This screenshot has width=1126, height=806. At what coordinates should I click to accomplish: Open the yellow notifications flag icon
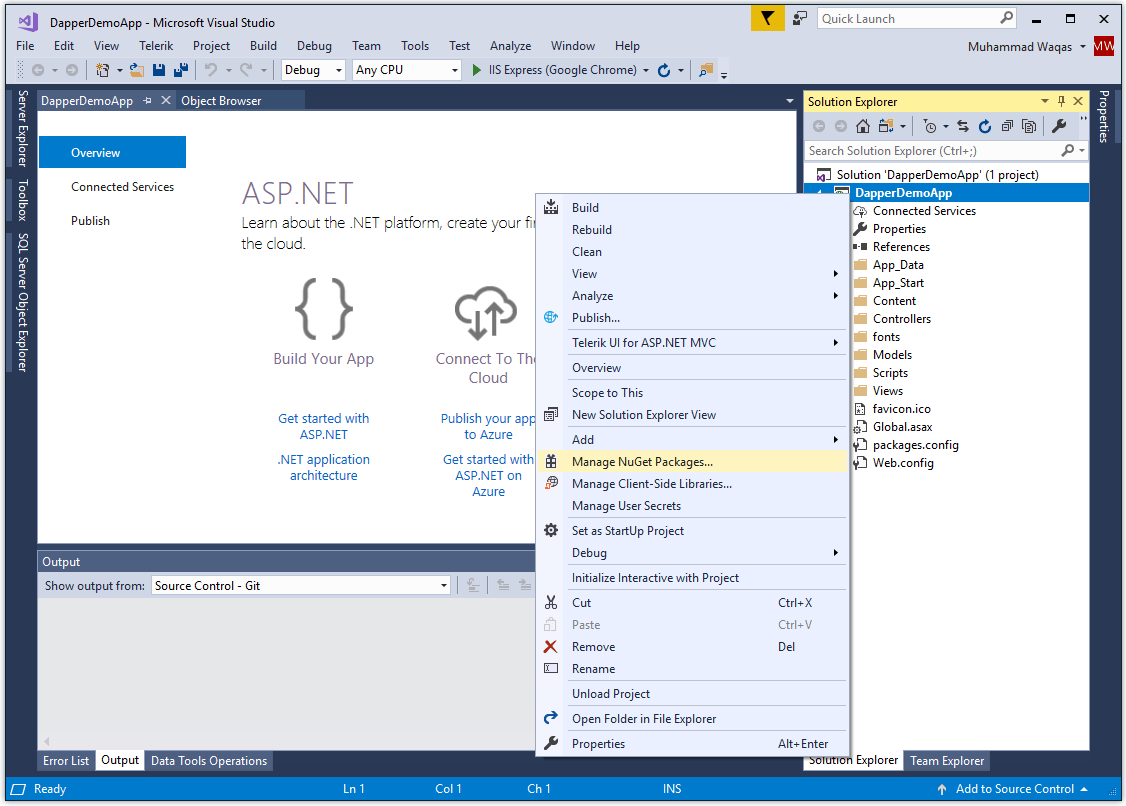click(x=767, y=18)
